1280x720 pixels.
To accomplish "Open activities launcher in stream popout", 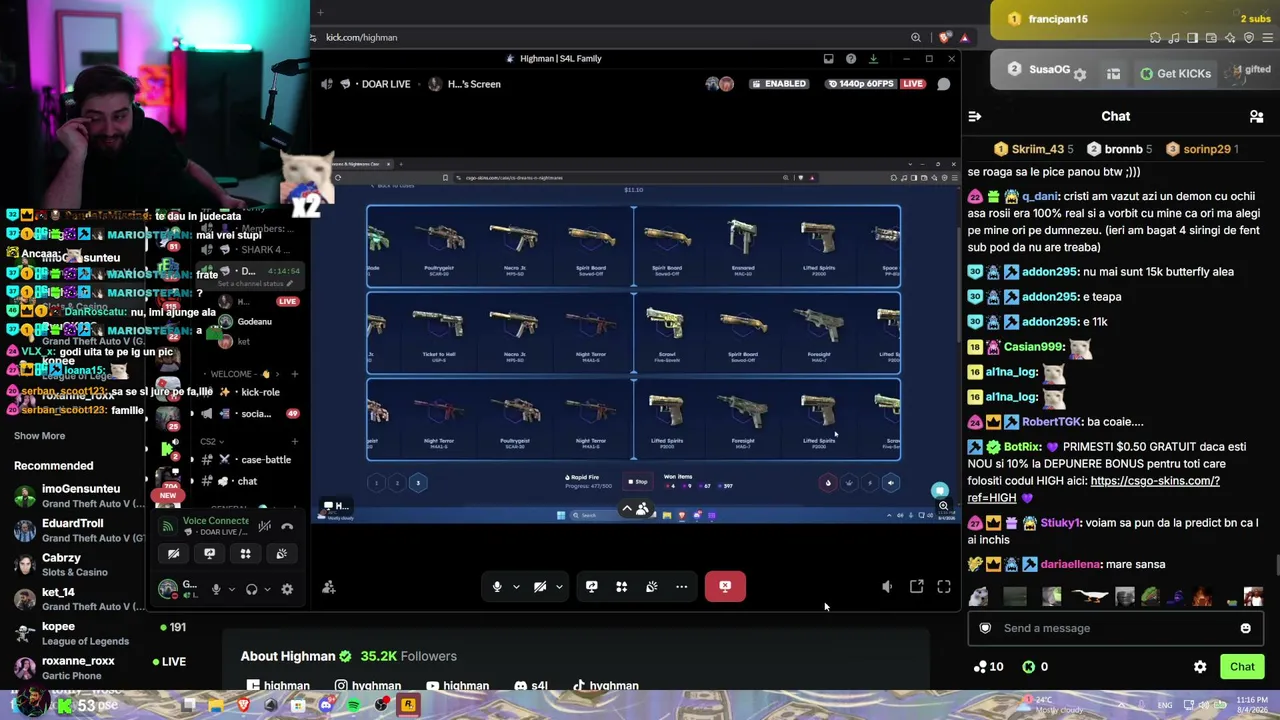I will click(621, 587).
